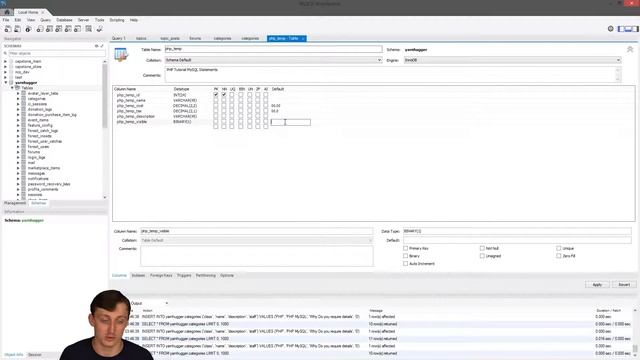
Task: Click the create new schema toolbar icon
Action: pos(40,29)
